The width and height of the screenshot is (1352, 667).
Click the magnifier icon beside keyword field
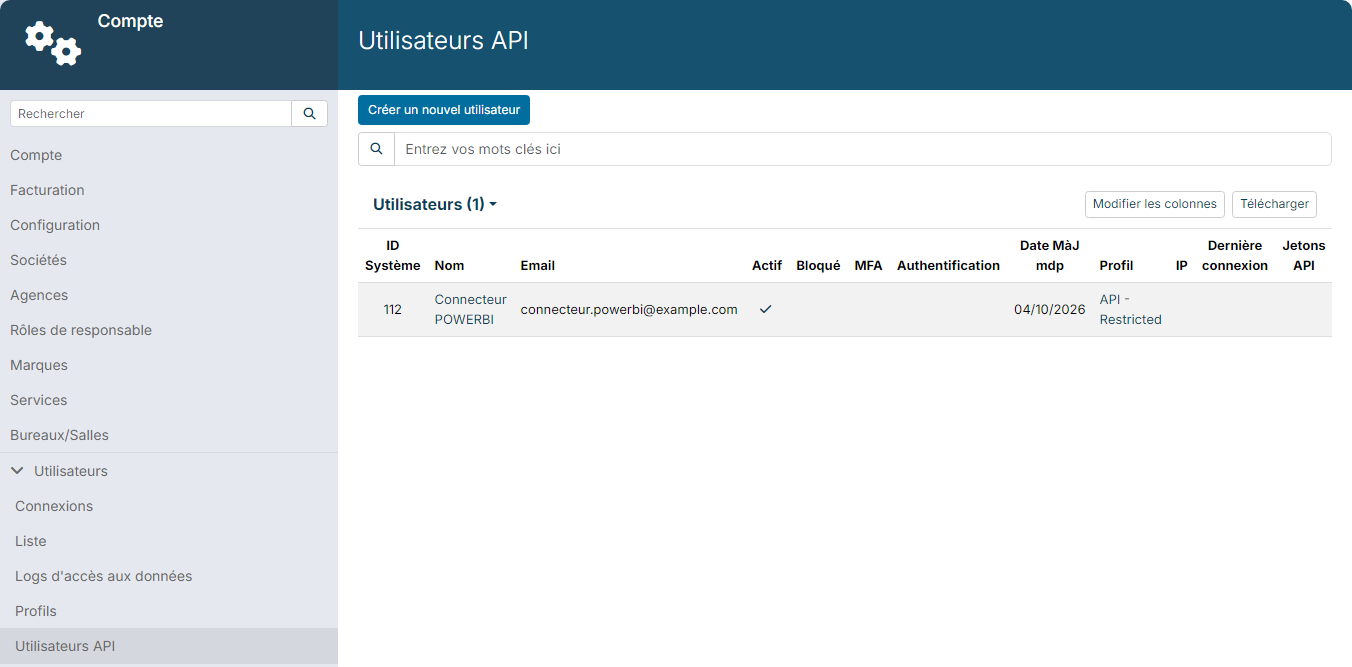click(377, 149)
